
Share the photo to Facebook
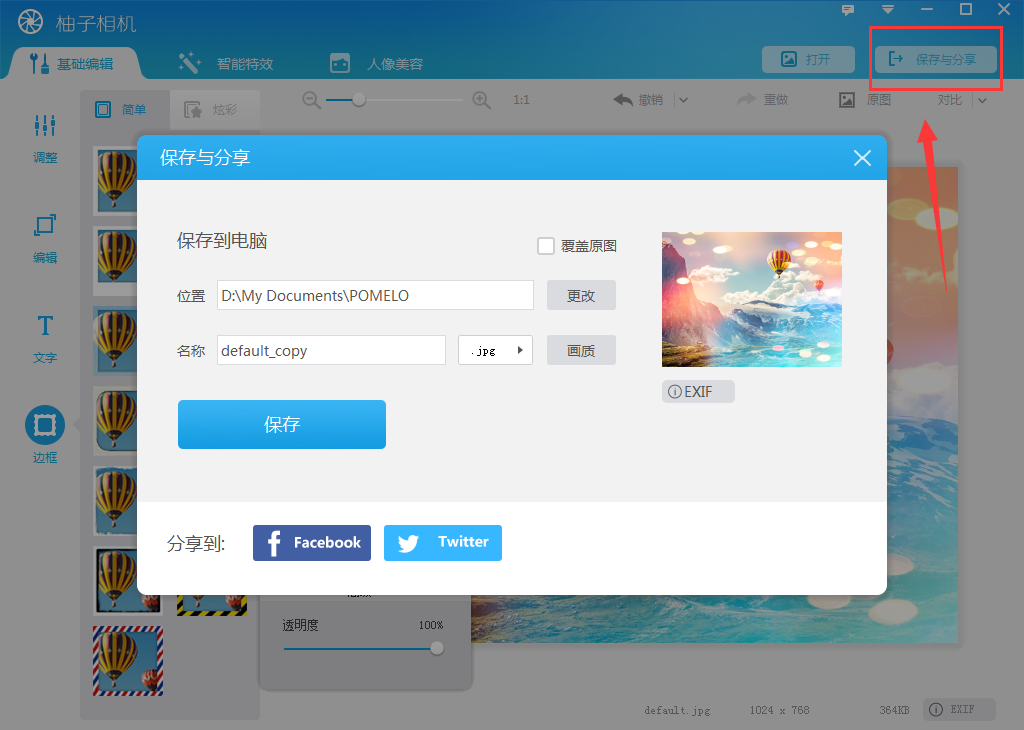tap(311, 542)
